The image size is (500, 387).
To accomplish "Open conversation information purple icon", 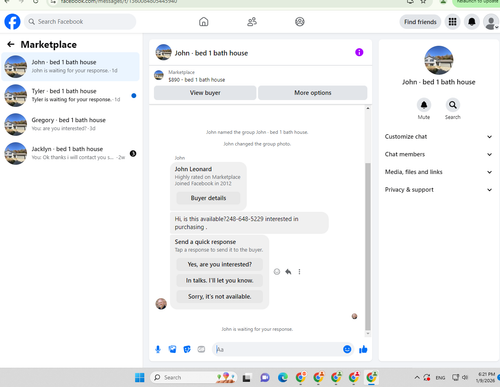I will 359,52.
